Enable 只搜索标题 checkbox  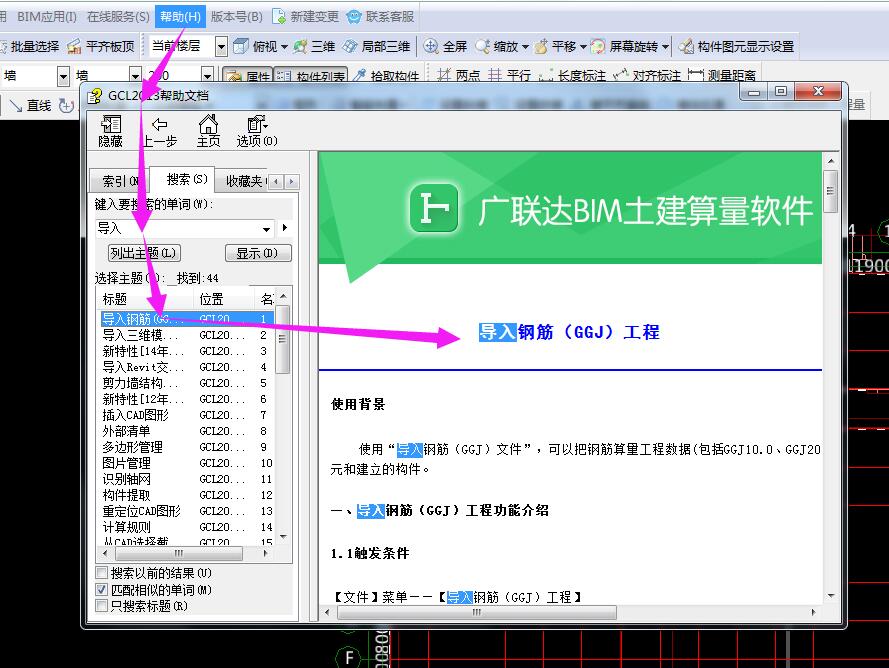pos(101,606)
